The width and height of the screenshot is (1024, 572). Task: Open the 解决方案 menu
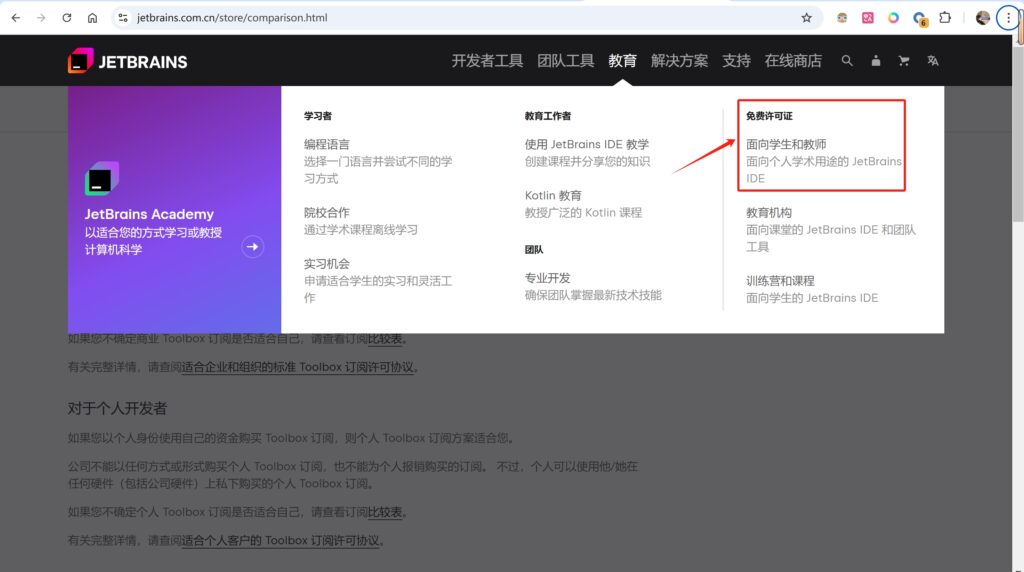(679, 61)
